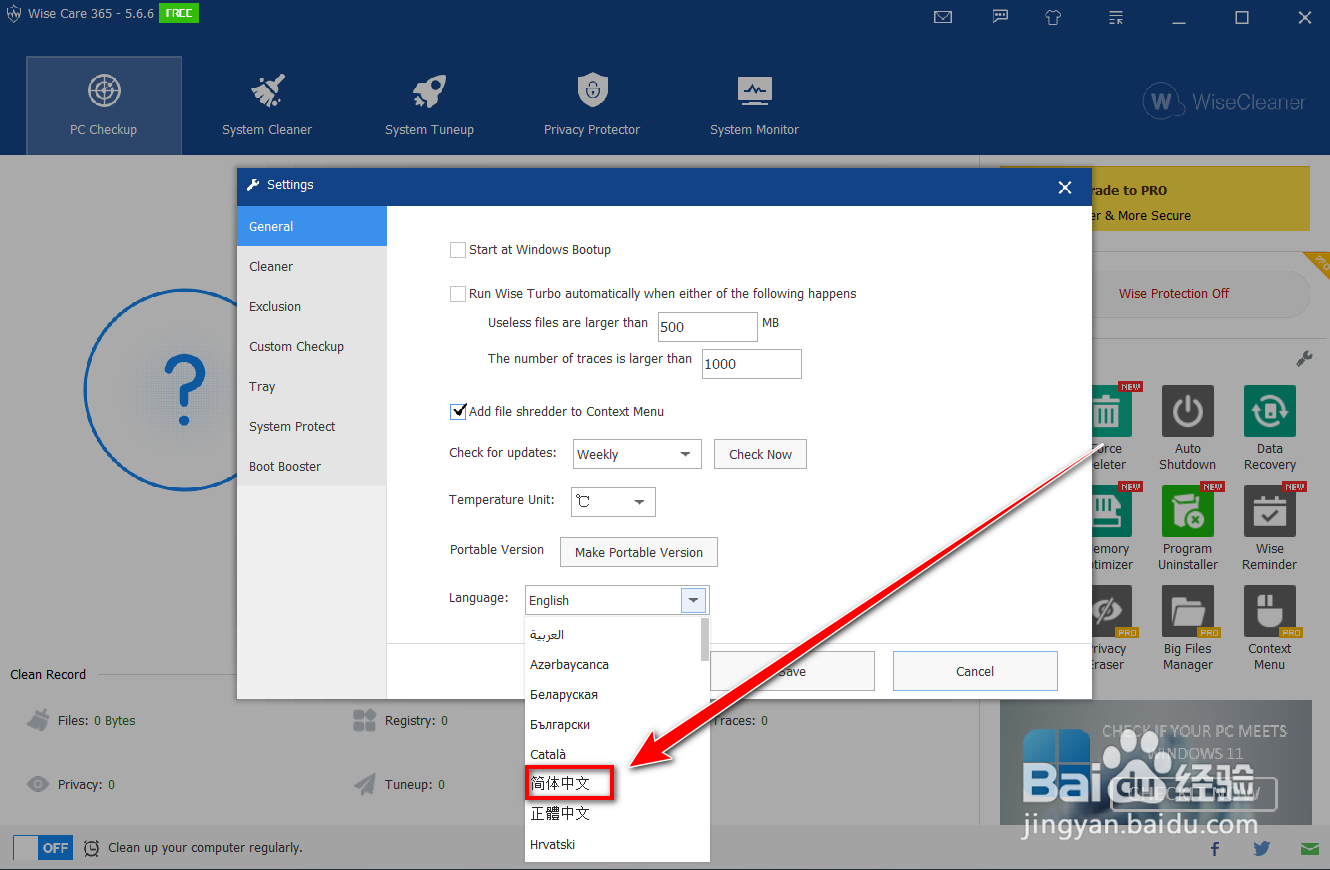Enable Start at Windows Bootup checkbox

(x=458, y=250)
